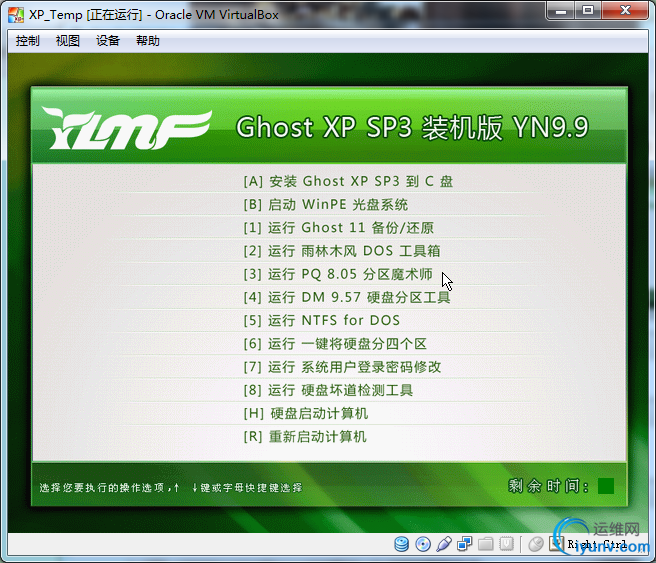
Task: Close the XP_Temp VirtualBox window
Action: click(625, 10)
